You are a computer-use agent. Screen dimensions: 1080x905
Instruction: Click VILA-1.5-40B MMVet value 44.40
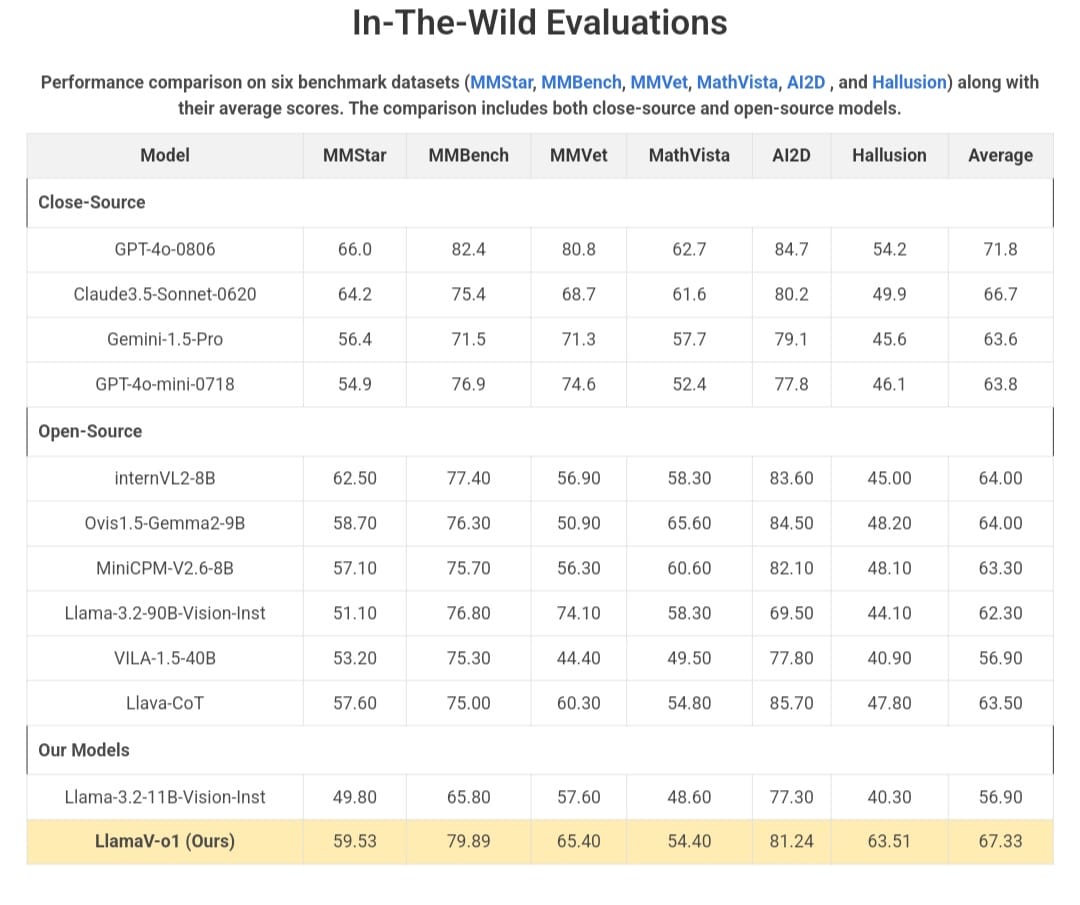coord(579,658)
